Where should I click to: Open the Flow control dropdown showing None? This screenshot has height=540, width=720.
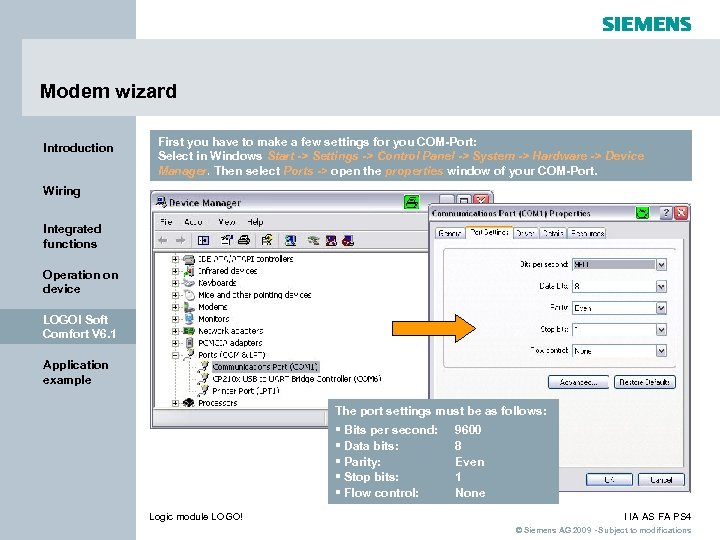(661, 351)
